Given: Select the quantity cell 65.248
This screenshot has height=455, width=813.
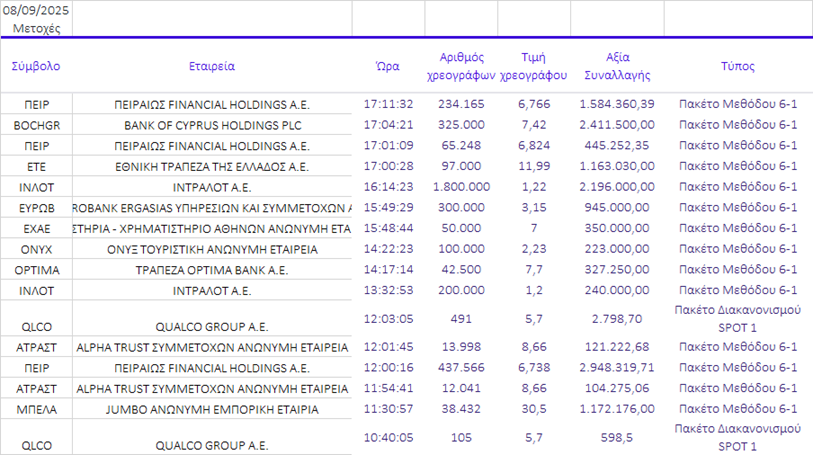Looking at the screenshot, I should (x=461, y=146).
